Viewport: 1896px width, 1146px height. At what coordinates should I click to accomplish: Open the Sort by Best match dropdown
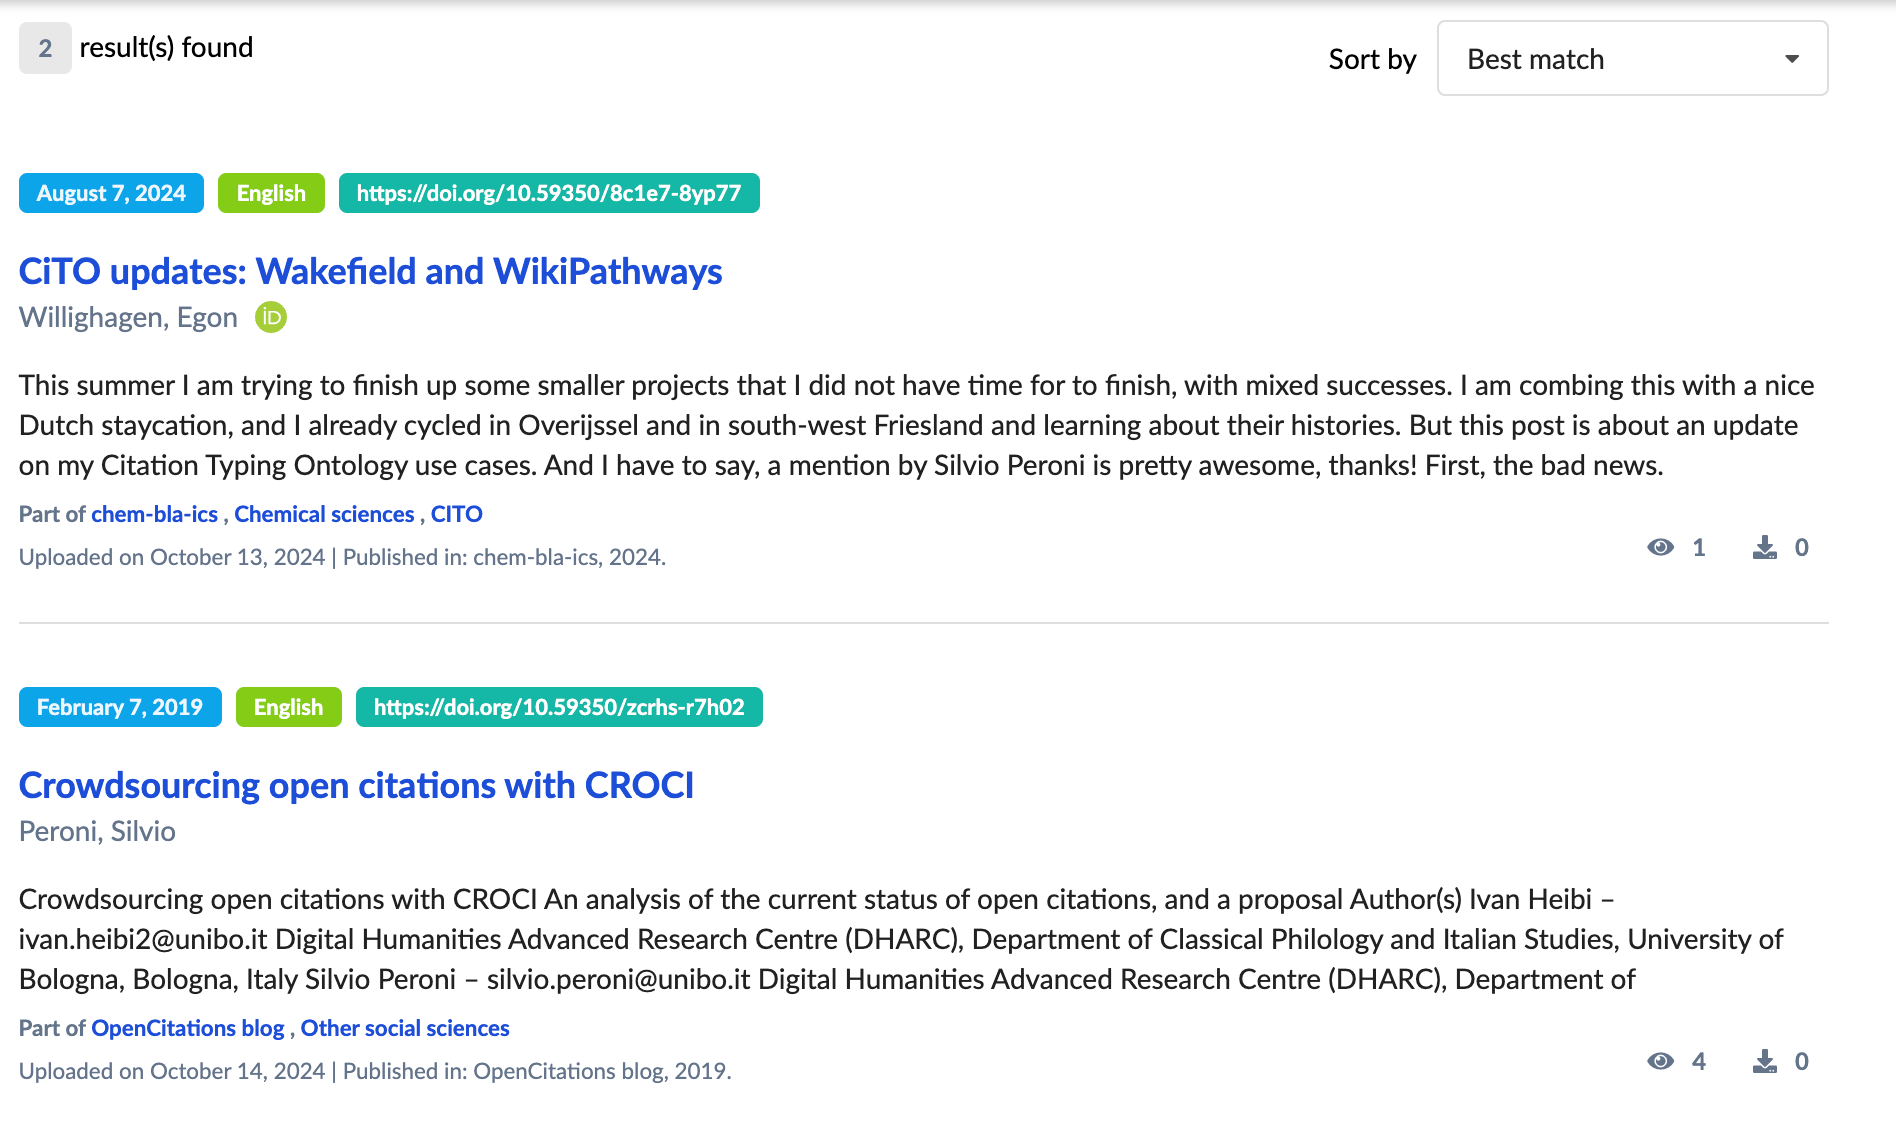(x=1631, y=59)
